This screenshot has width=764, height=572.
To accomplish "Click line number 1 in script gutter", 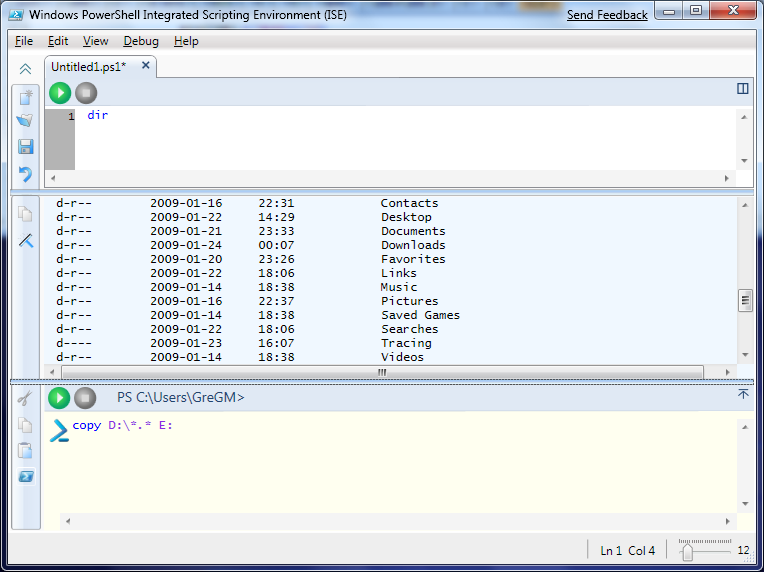I will pos(71,116).
